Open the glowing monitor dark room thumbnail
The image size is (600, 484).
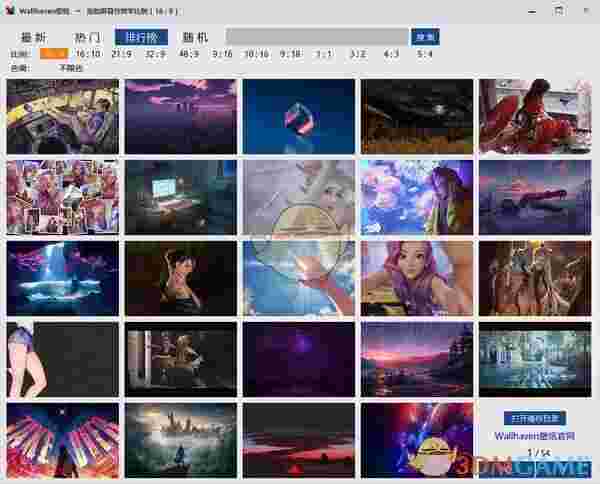point(181,197)
